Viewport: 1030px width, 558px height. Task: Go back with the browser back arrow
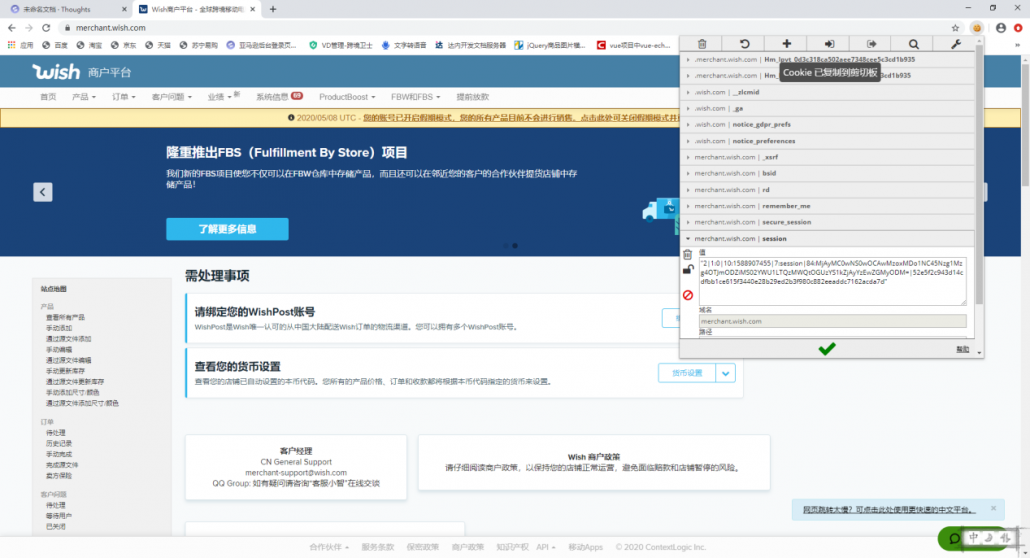point(12,28)
